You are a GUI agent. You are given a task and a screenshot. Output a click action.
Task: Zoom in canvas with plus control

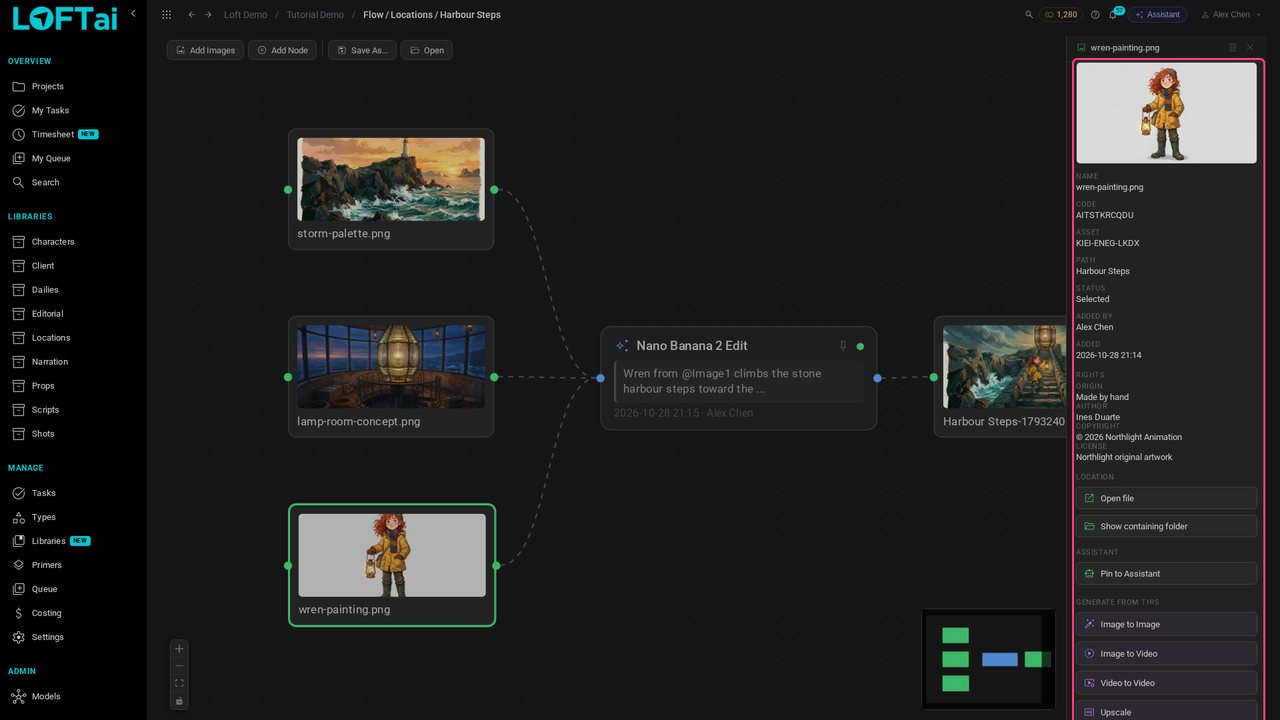[x=179, y=649]
